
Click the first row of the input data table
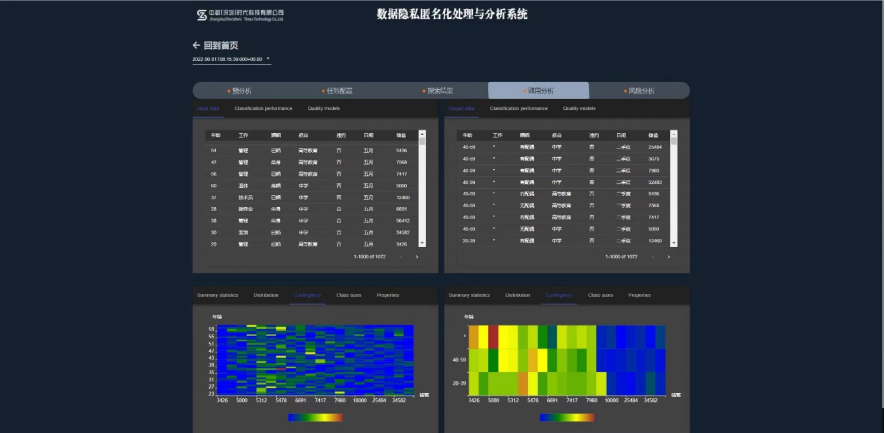pyautogui.click(x=310, y=149)
